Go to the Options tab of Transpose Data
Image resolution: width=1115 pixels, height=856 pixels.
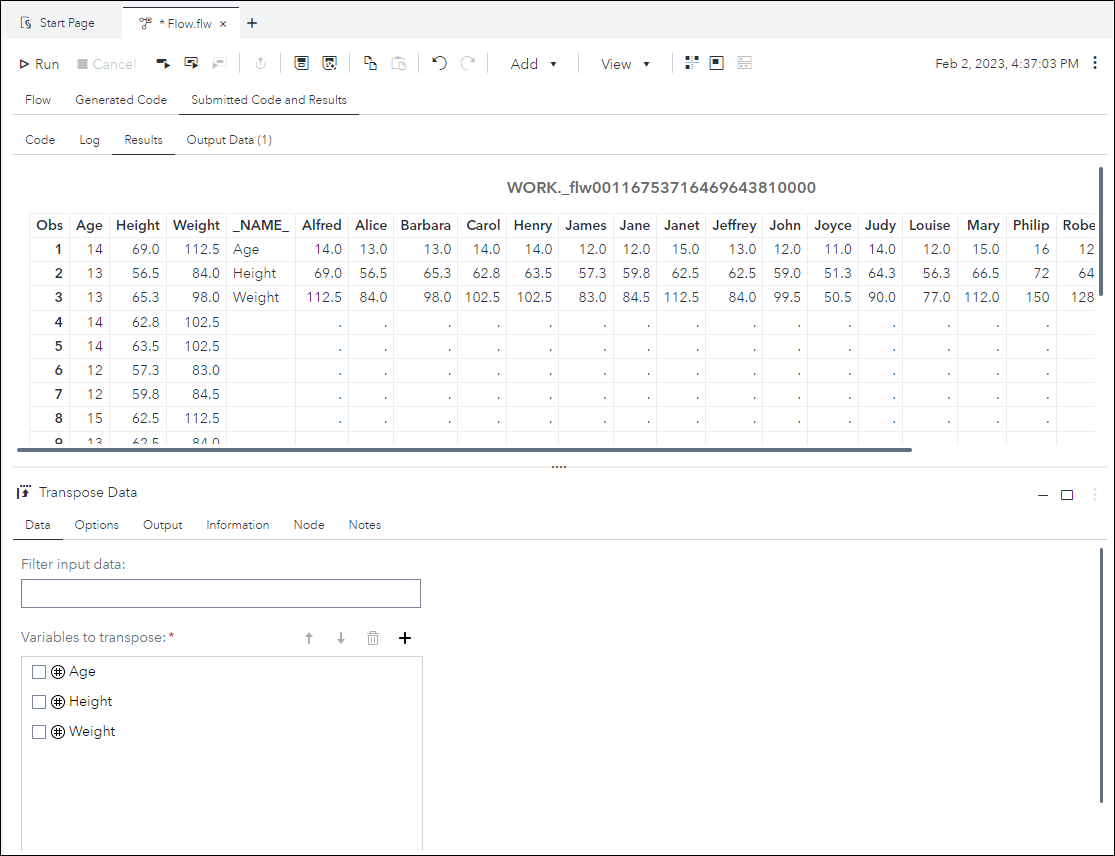click(x=97, y=525)
